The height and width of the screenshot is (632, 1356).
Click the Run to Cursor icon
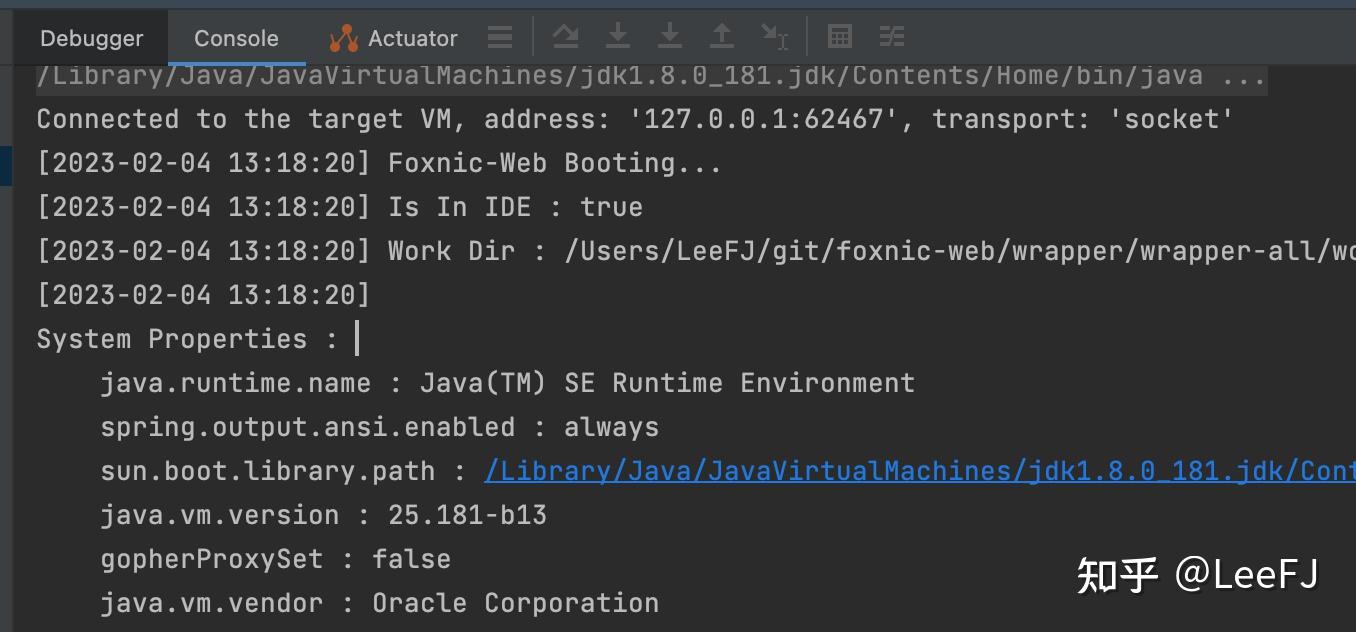coord(774,37)
